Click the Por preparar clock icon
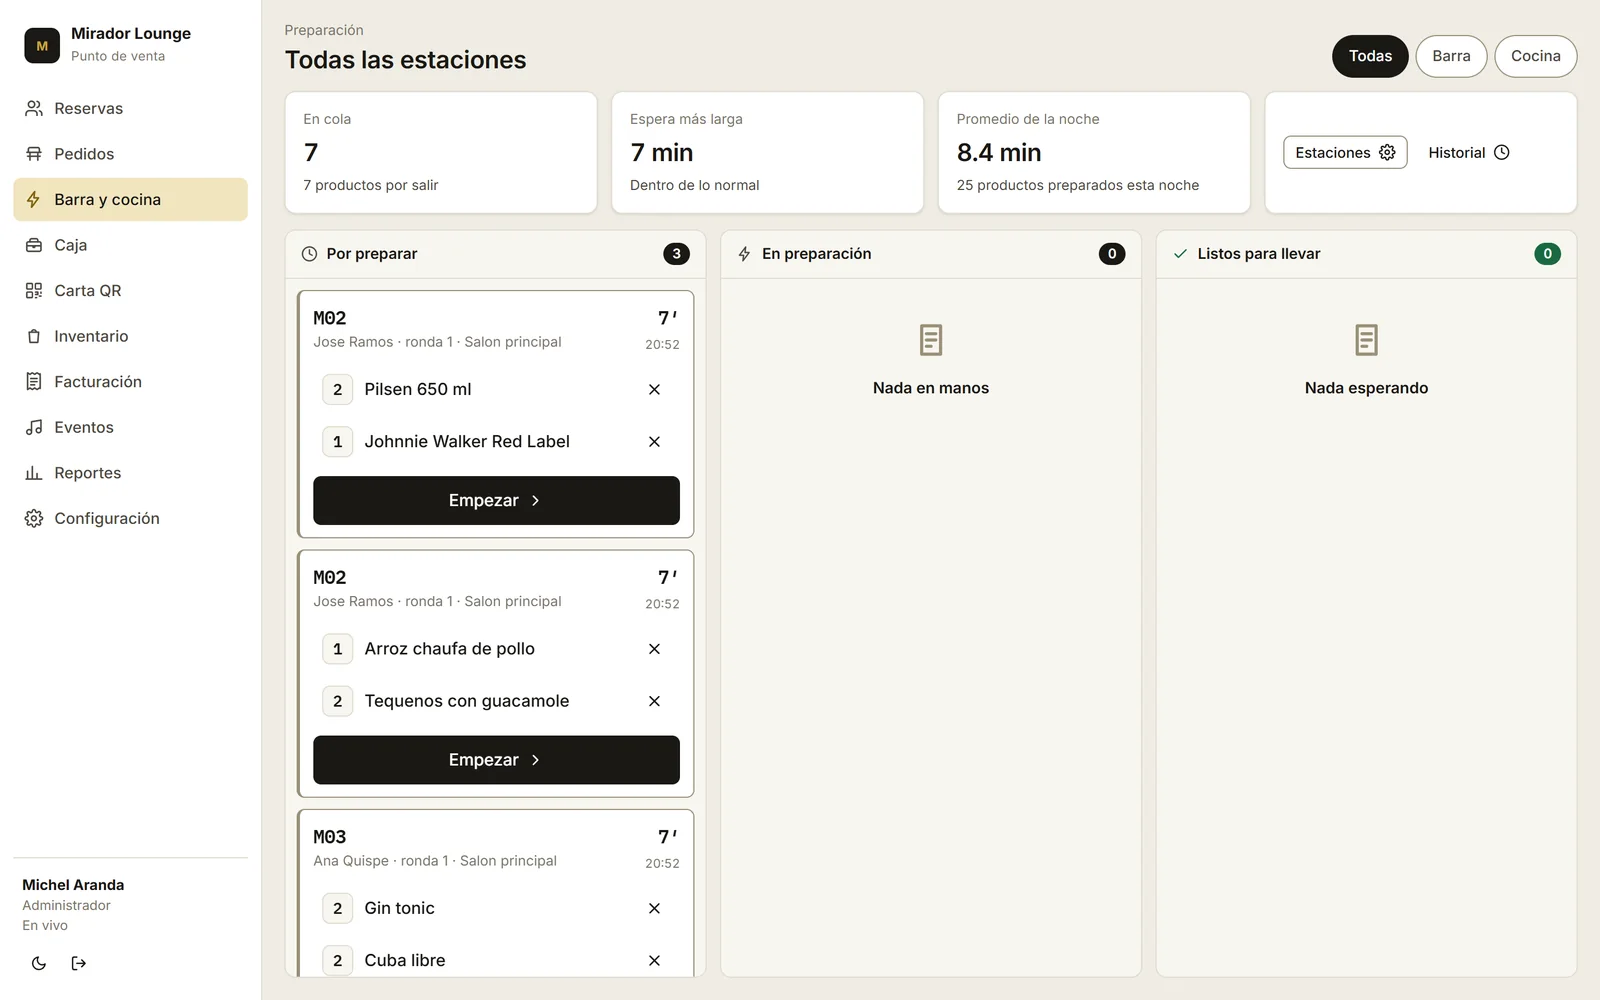The width and height of the screenshot is (1600, 1000). pos(310,254)
